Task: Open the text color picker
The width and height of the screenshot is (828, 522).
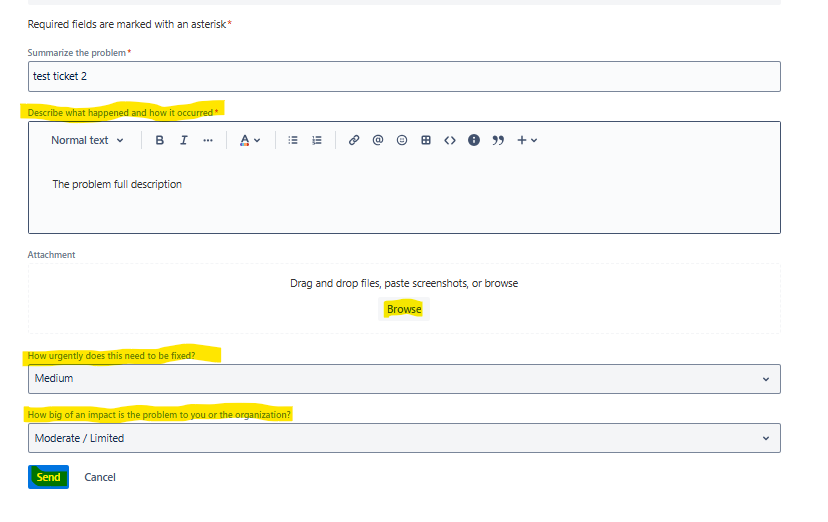Action: [x=249, y=141]
